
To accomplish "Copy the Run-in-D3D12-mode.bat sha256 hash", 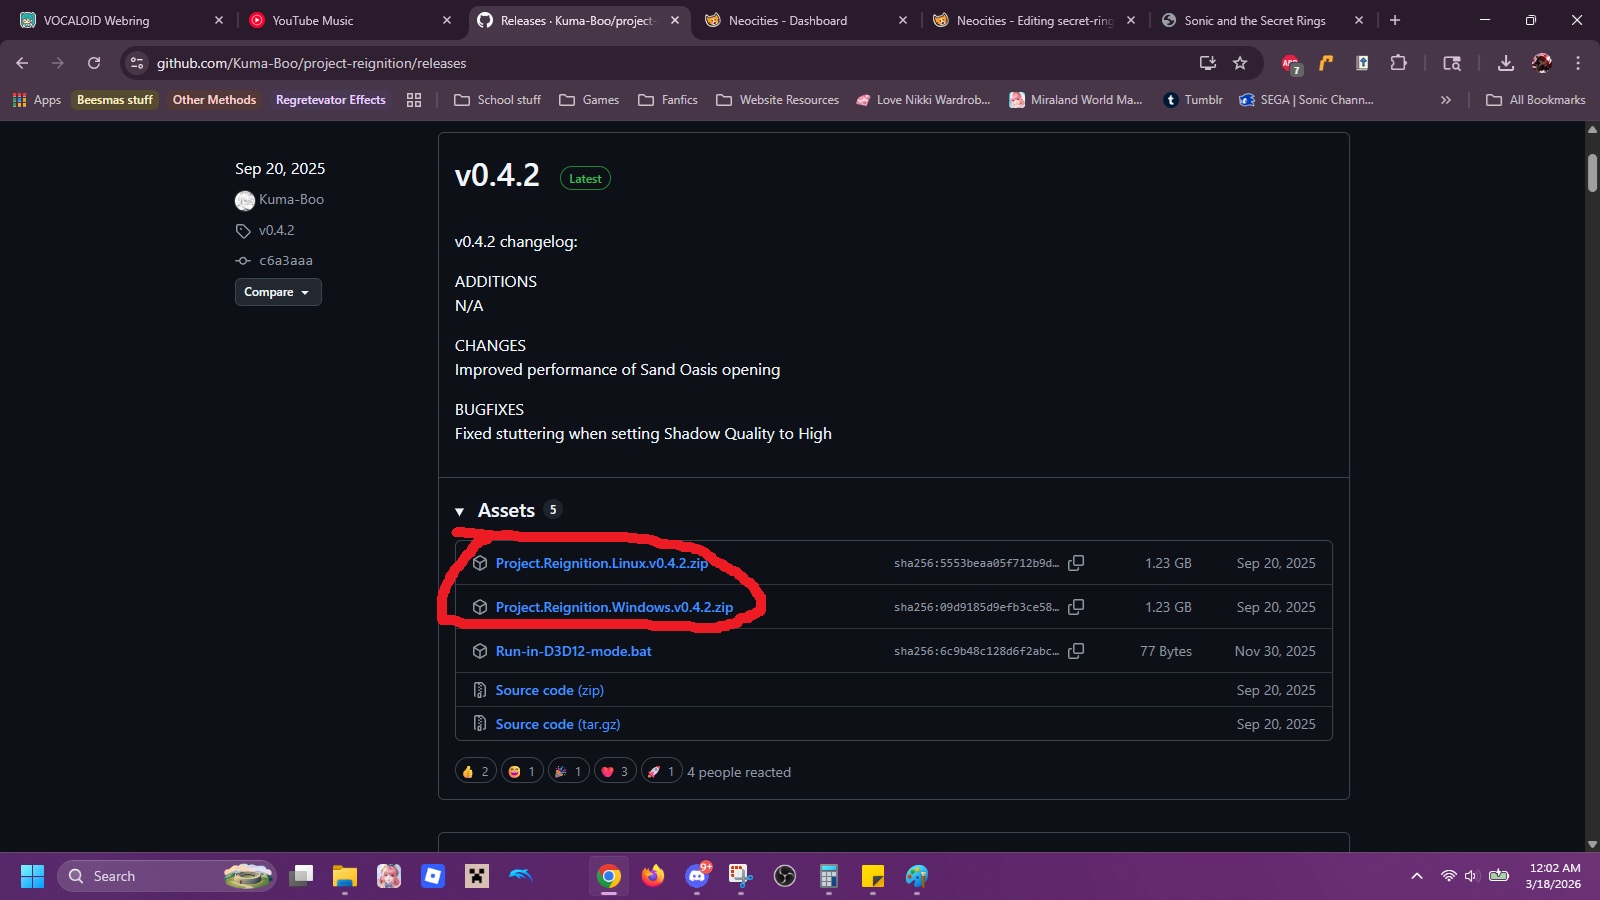I will coord(1076,651).
